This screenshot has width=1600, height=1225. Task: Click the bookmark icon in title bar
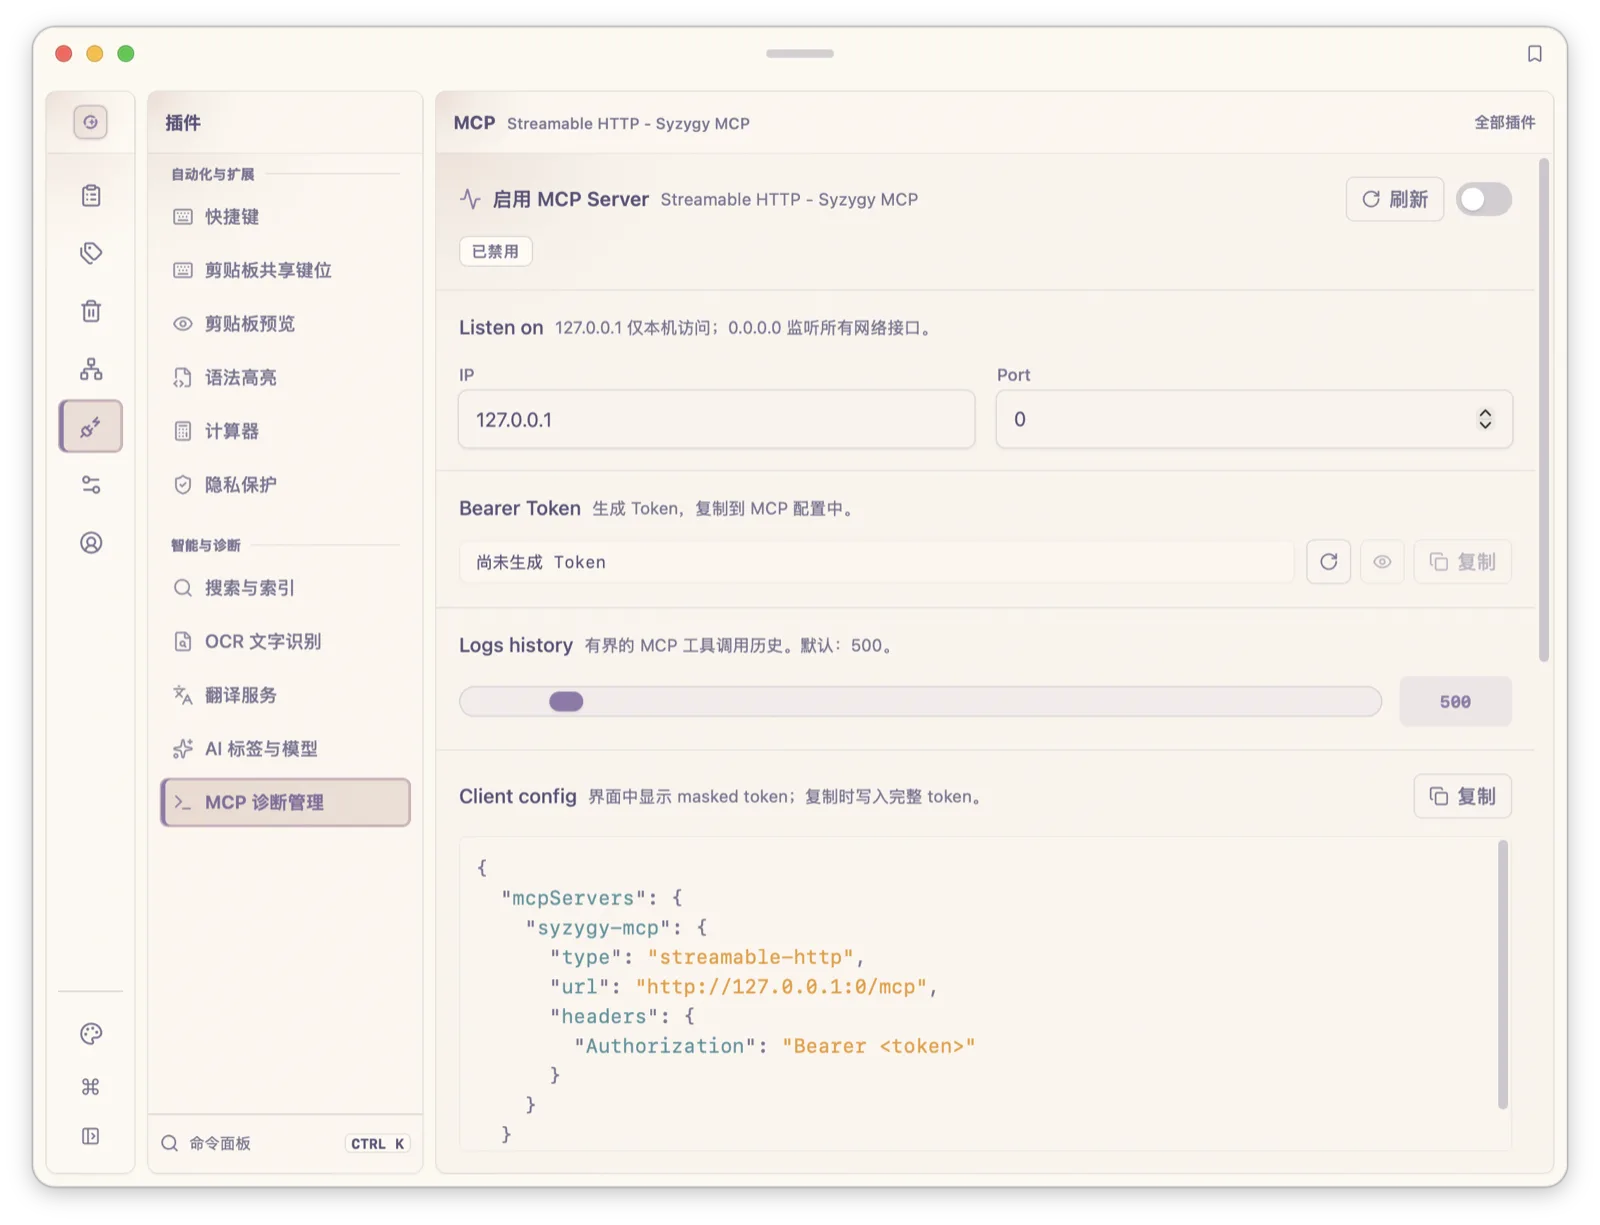[1534, 54]
